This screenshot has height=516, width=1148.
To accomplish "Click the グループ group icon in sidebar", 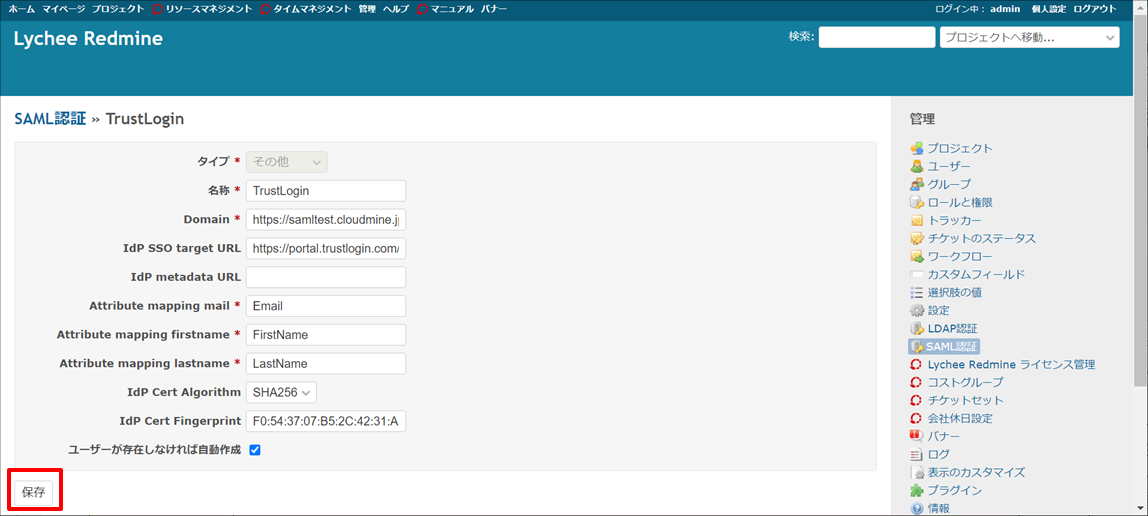I will pos(916,184).
